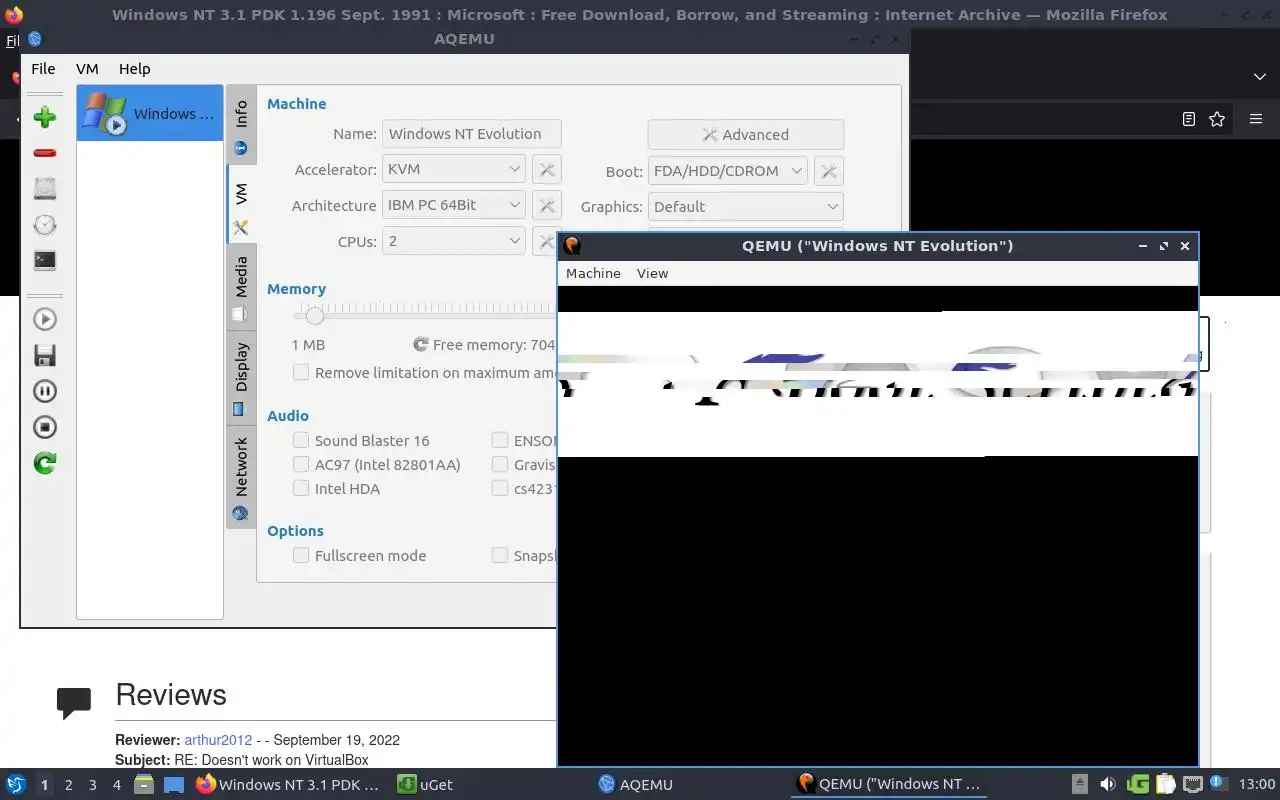1280x800 pixels.
Task: Switch to the Info vertical tab
Action: [241, 126]
